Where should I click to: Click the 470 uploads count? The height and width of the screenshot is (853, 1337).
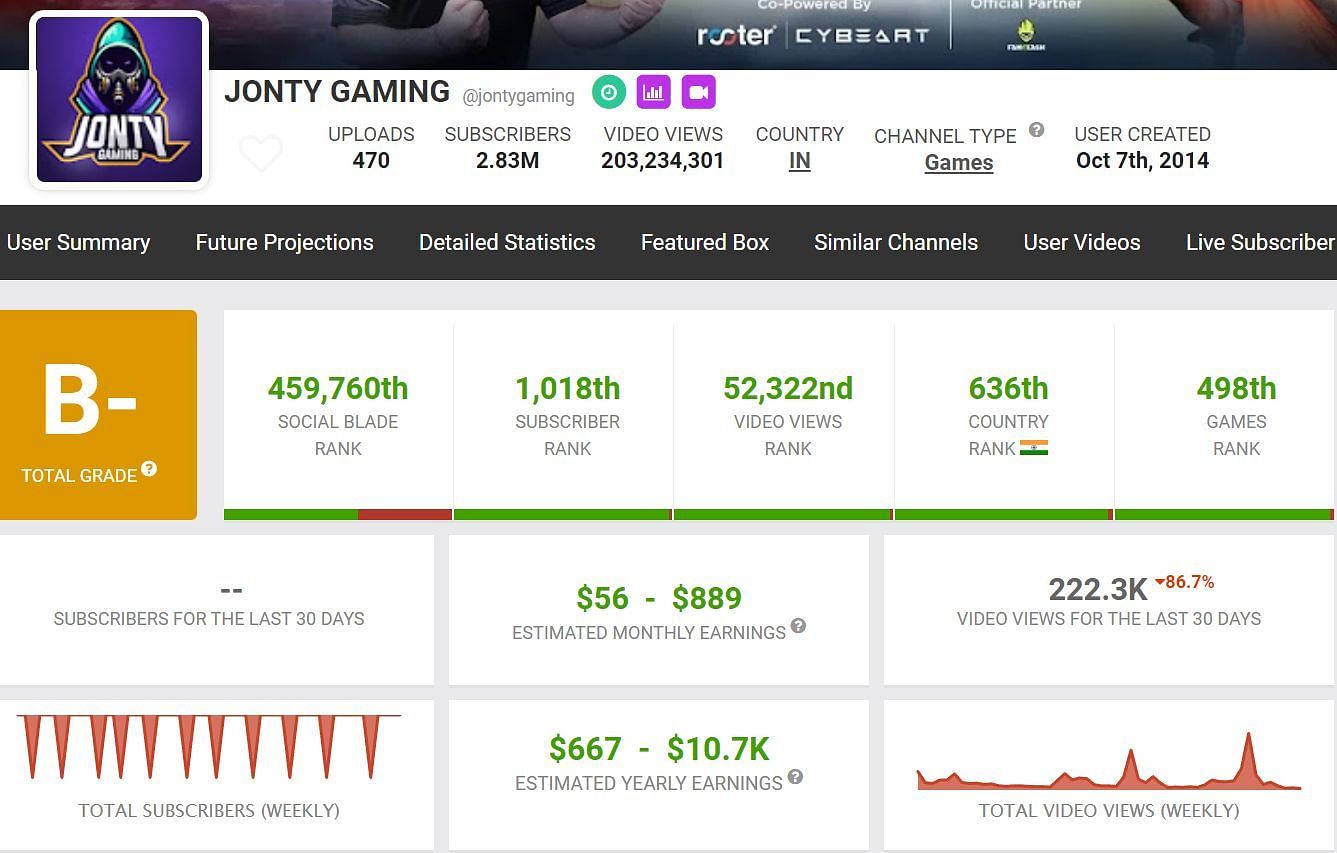coord(371,161)
